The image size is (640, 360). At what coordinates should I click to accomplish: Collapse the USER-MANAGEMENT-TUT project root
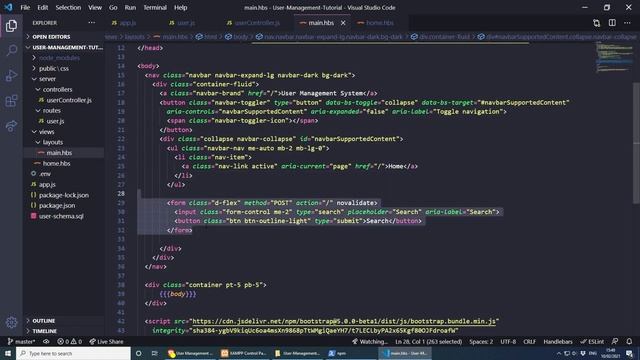pos(64,47)
